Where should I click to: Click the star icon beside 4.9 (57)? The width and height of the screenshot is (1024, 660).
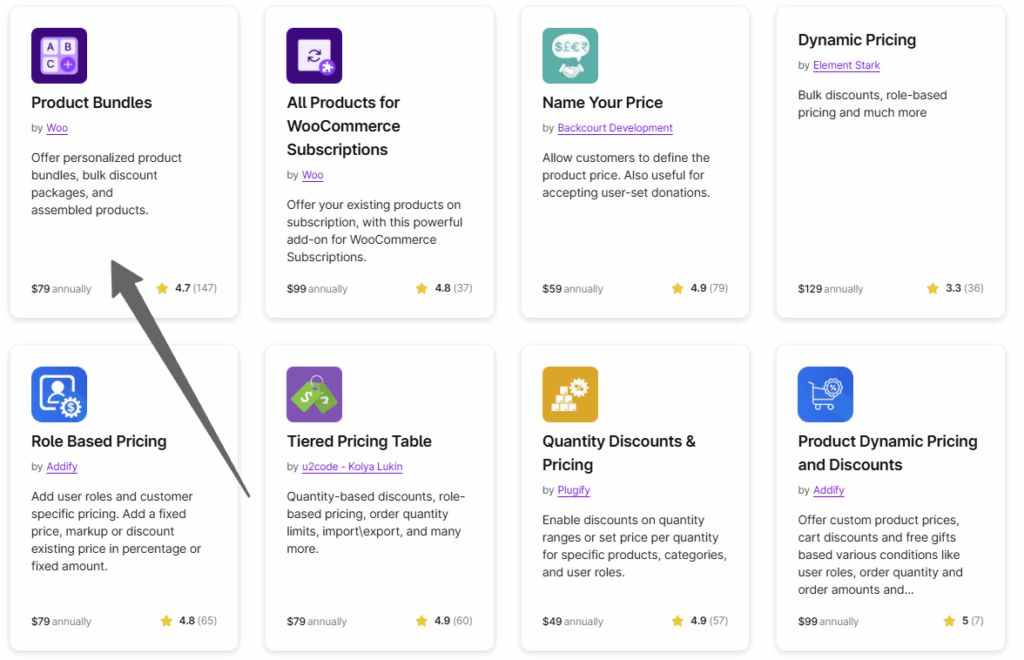(x=678, y=620)
